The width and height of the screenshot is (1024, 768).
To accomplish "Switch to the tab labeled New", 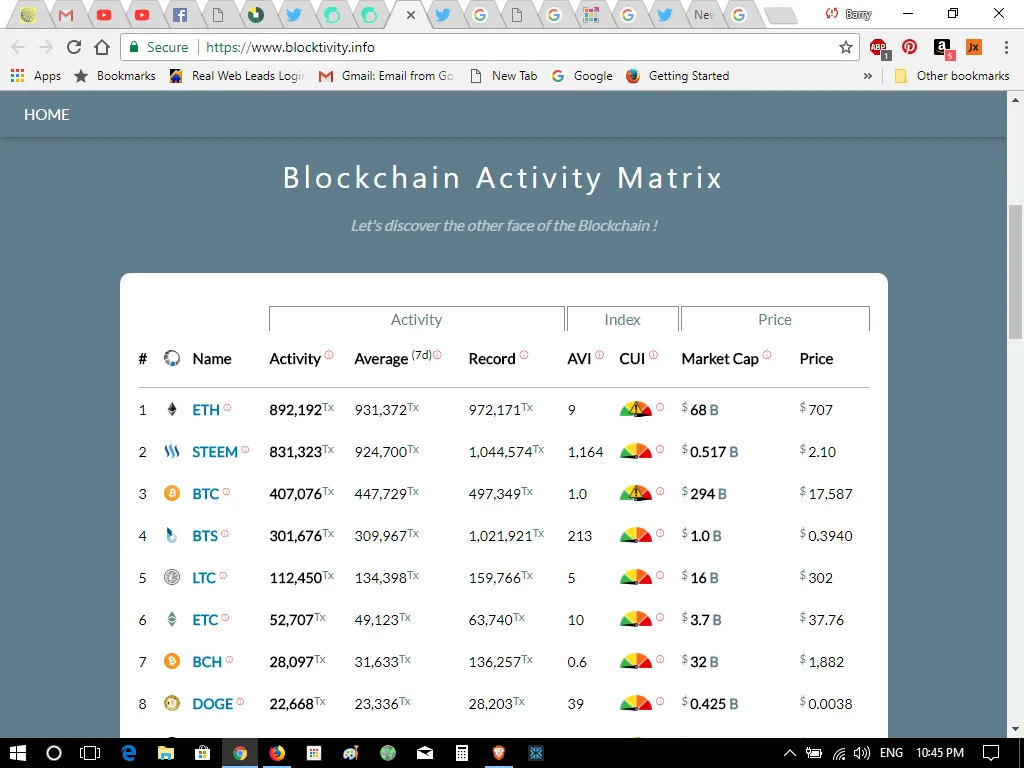I will click(x=703, y=14).
